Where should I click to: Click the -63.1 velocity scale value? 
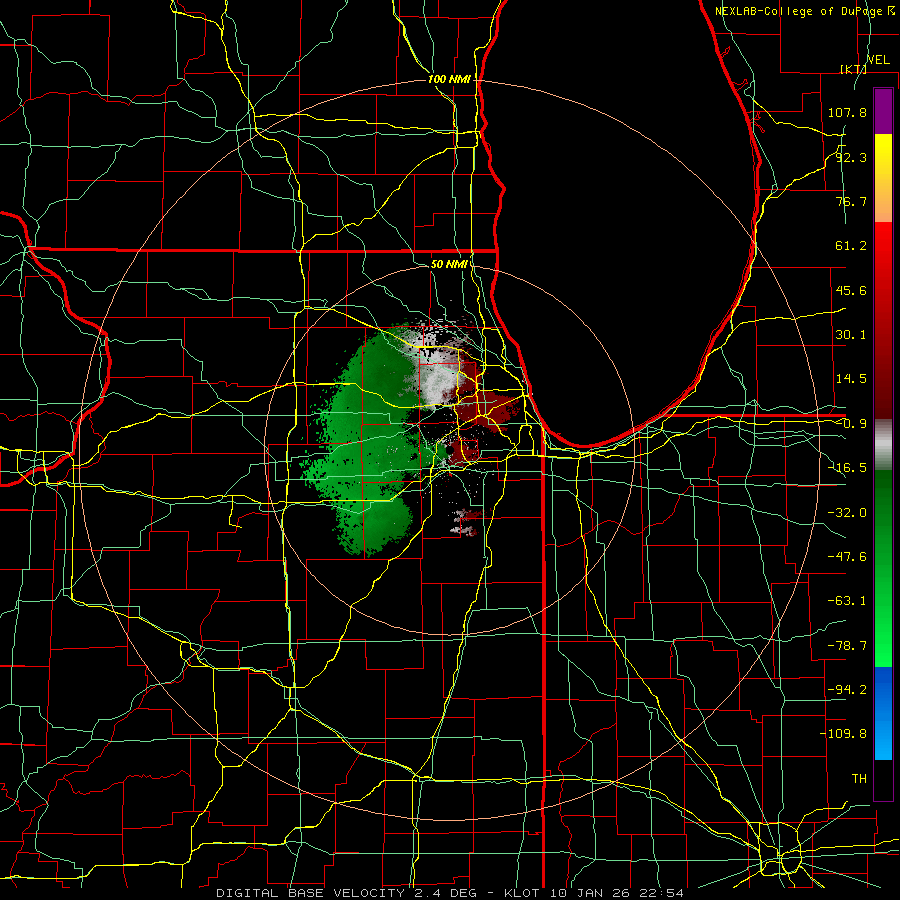[847, 601]
